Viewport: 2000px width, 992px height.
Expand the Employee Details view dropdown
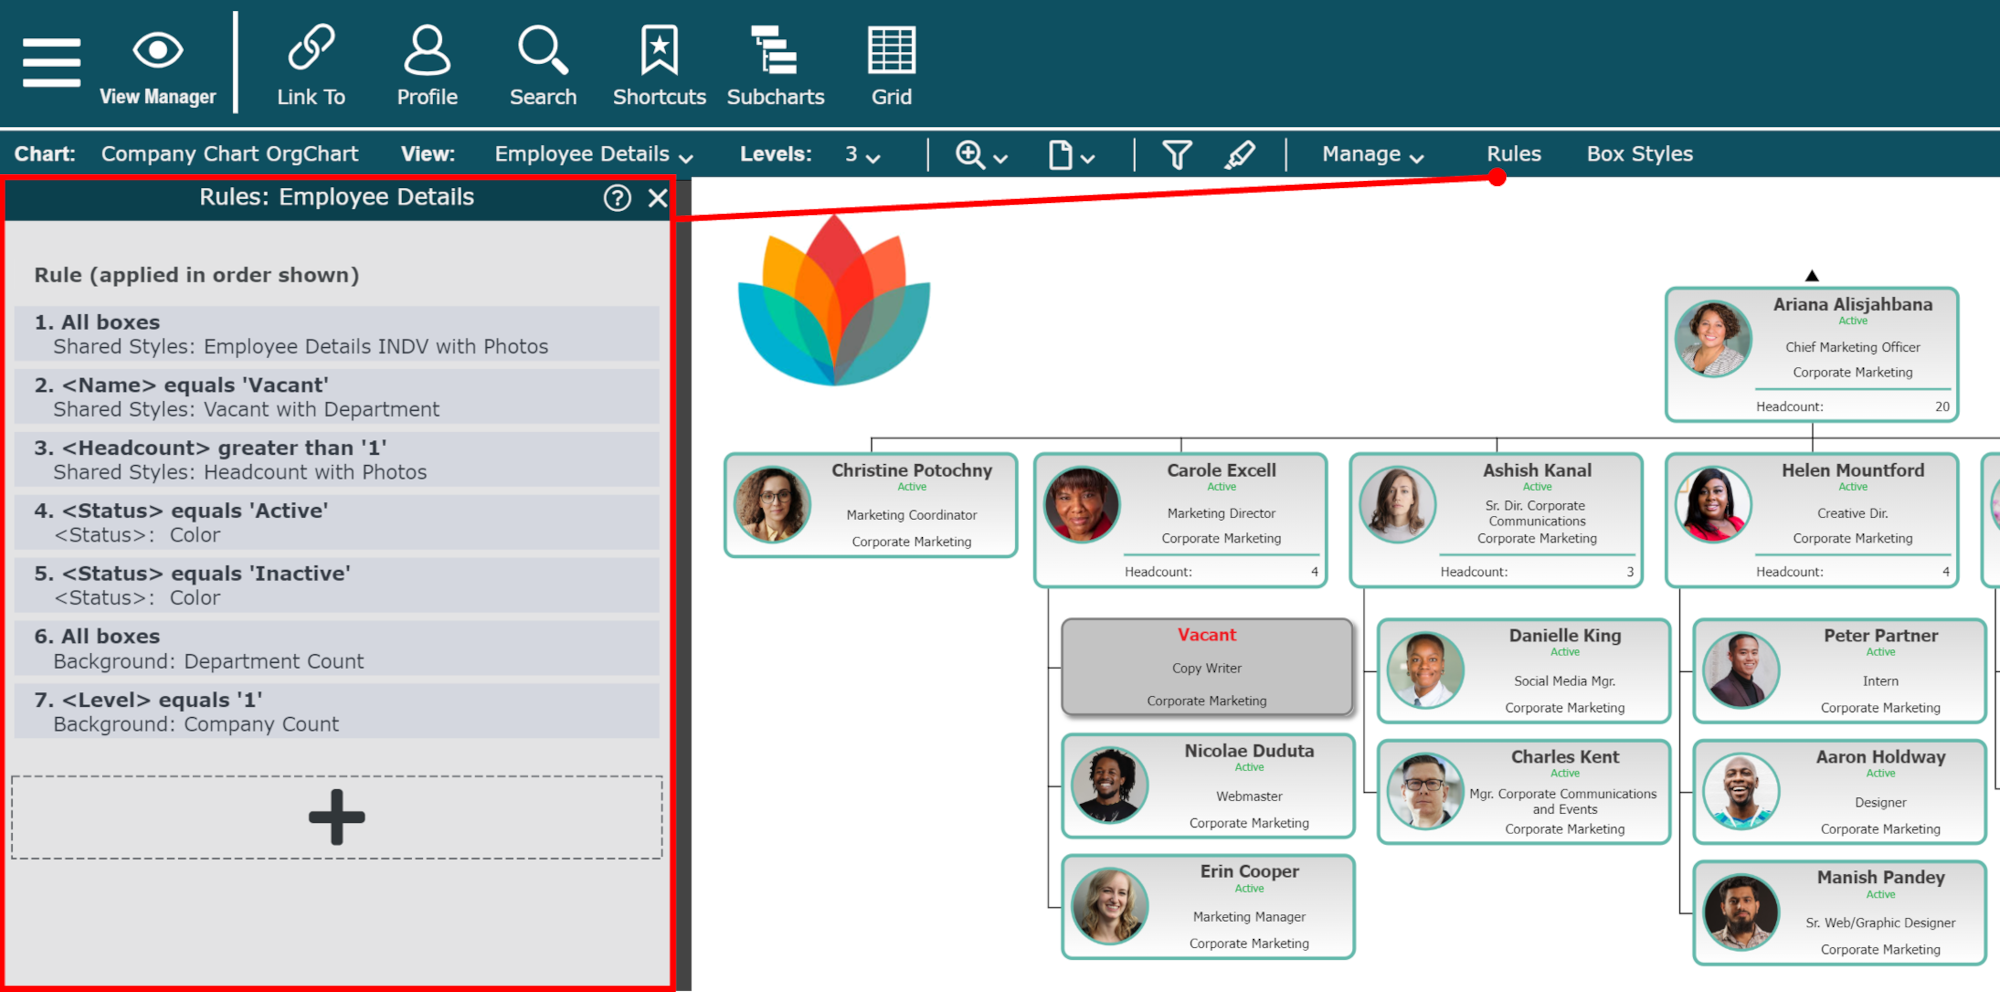(x=594, y=155)
